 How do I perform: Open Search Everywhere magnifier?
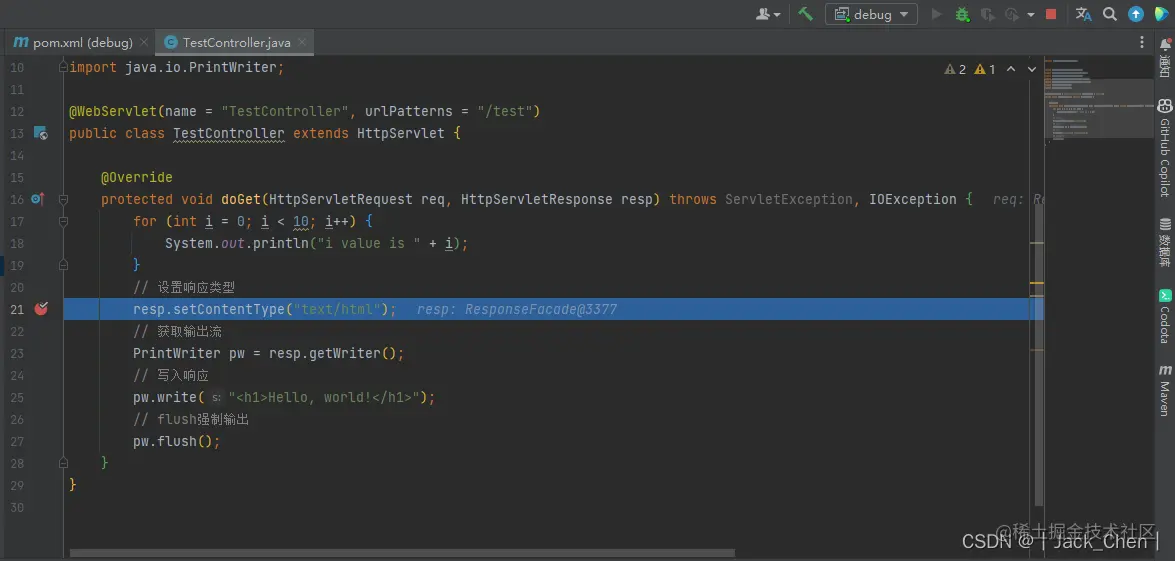coord(1110,13)
